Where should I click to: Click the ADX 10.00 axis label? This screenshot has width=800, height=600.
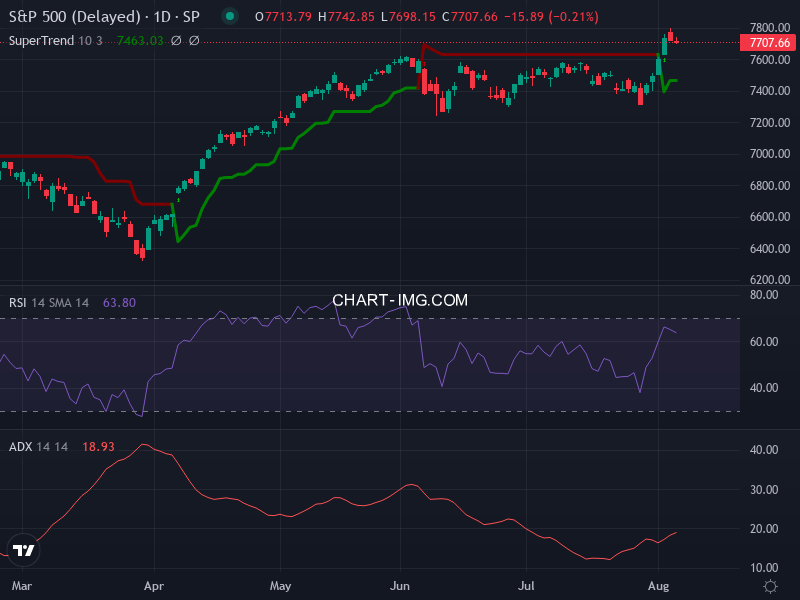pyautogui.click(x=764, y=568)
